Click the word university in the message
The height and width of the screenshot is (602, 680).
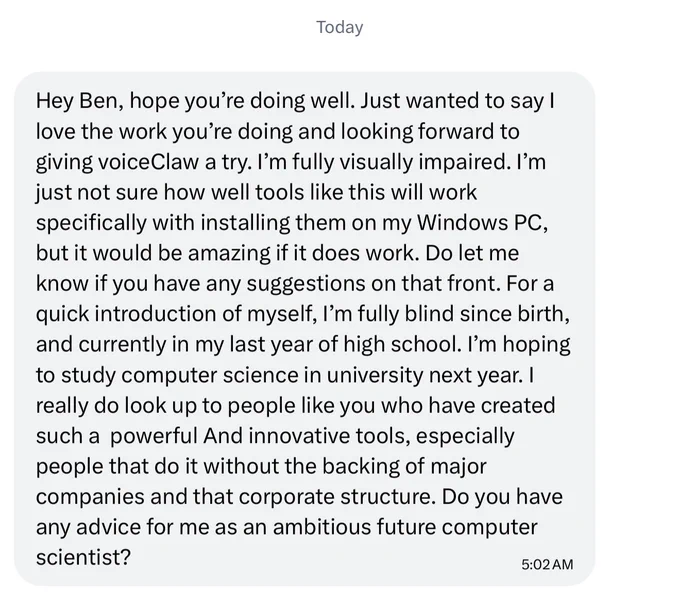[x=375, y=376]
